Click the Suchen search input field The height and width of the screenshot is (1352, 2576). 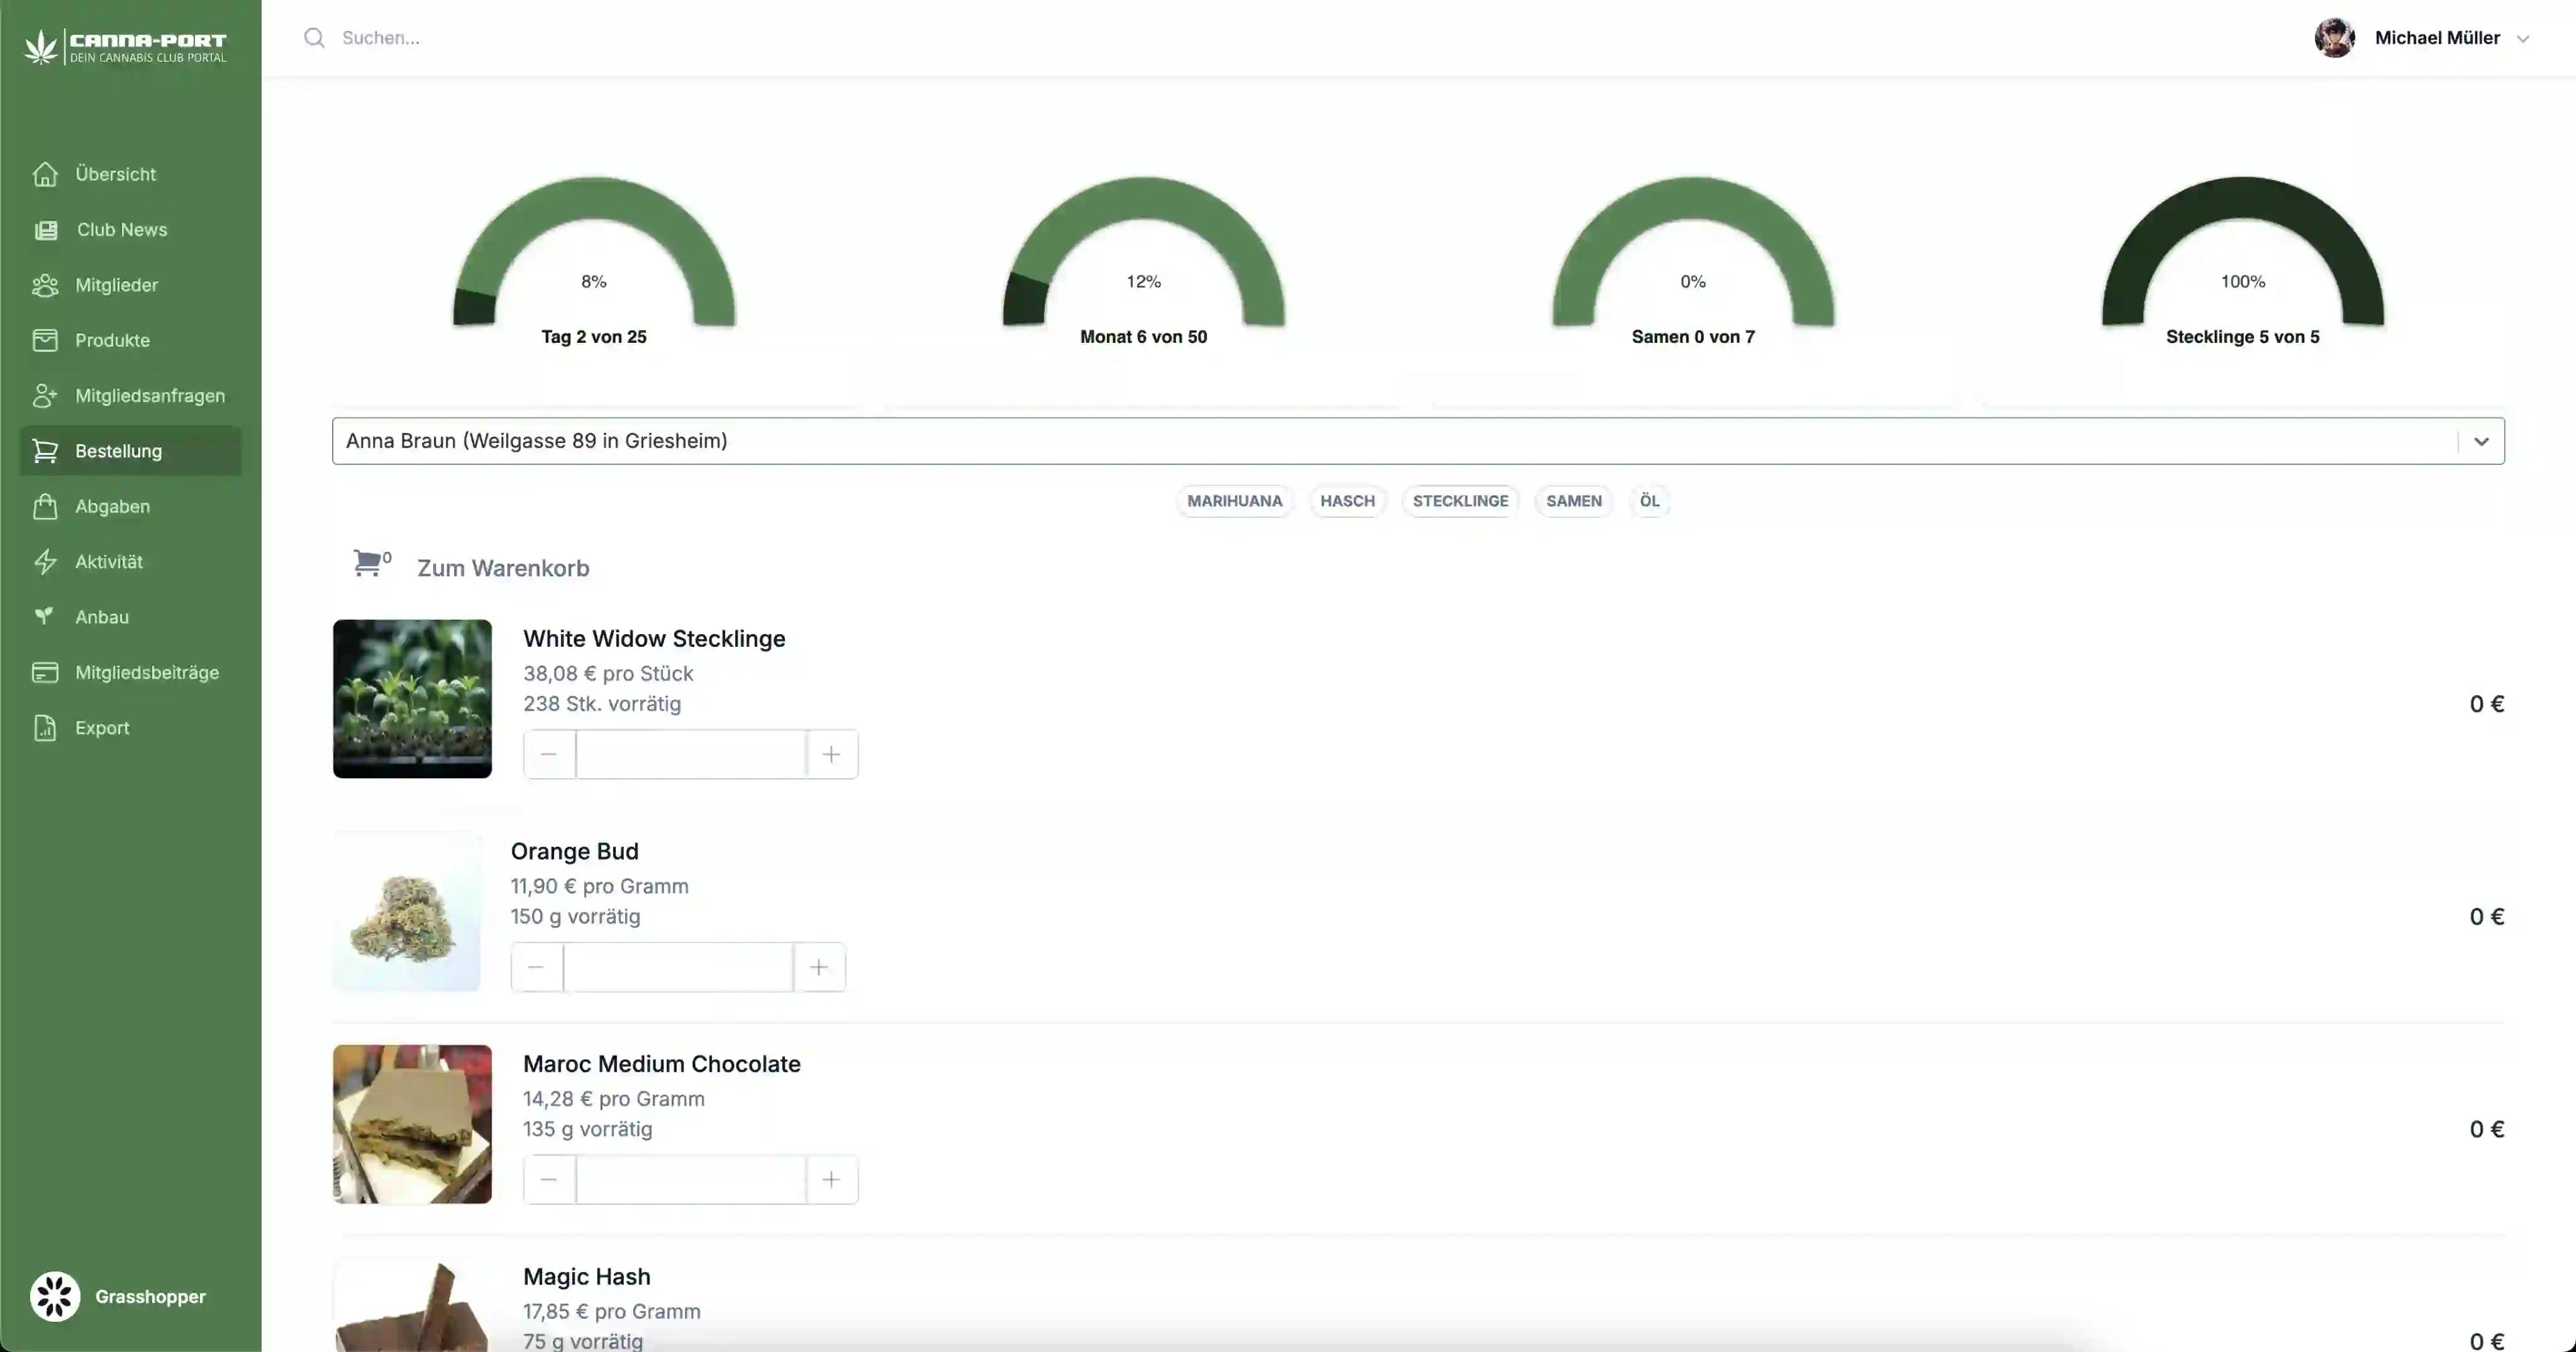pyautogui.click(x=1300, y=38)
